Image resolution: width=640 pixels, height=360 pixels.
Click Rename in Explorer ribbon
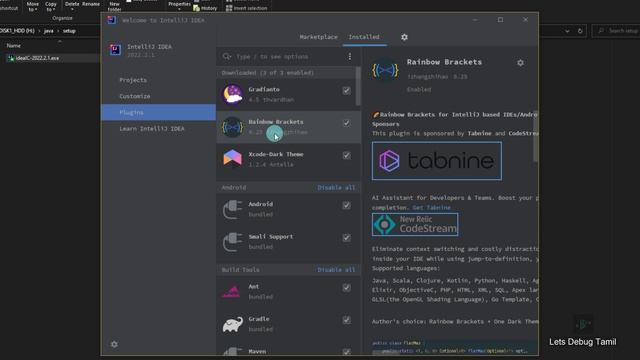(x=91, y=4)
